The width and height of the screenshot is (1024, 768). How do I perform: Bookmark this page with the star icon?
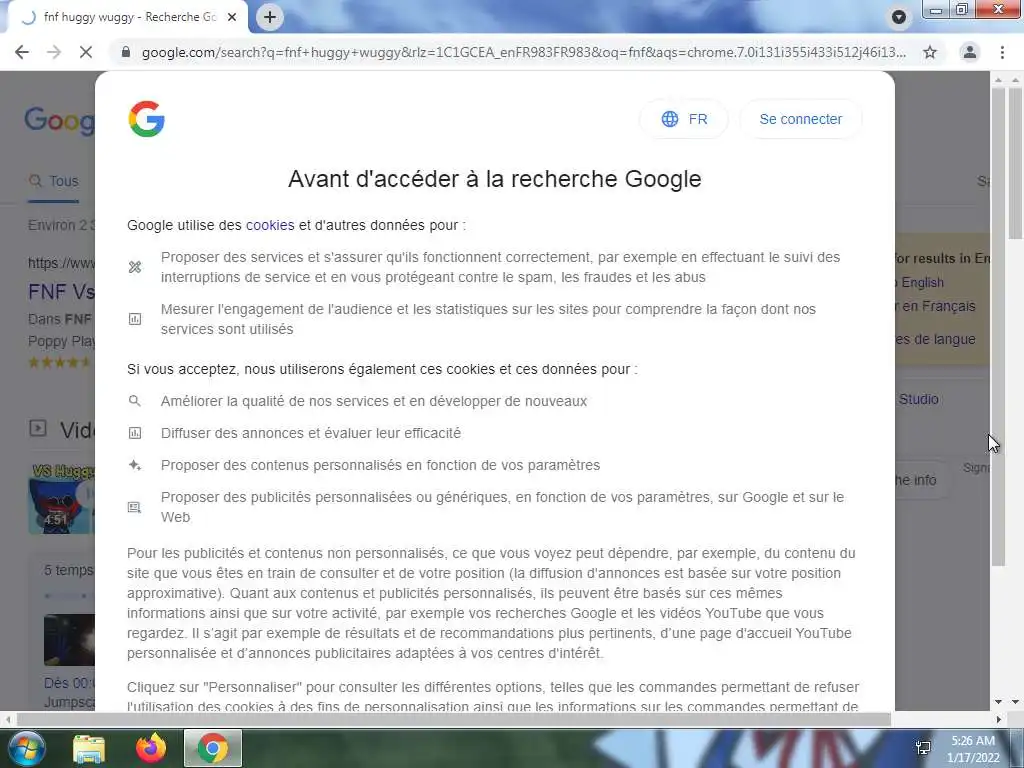930,52
